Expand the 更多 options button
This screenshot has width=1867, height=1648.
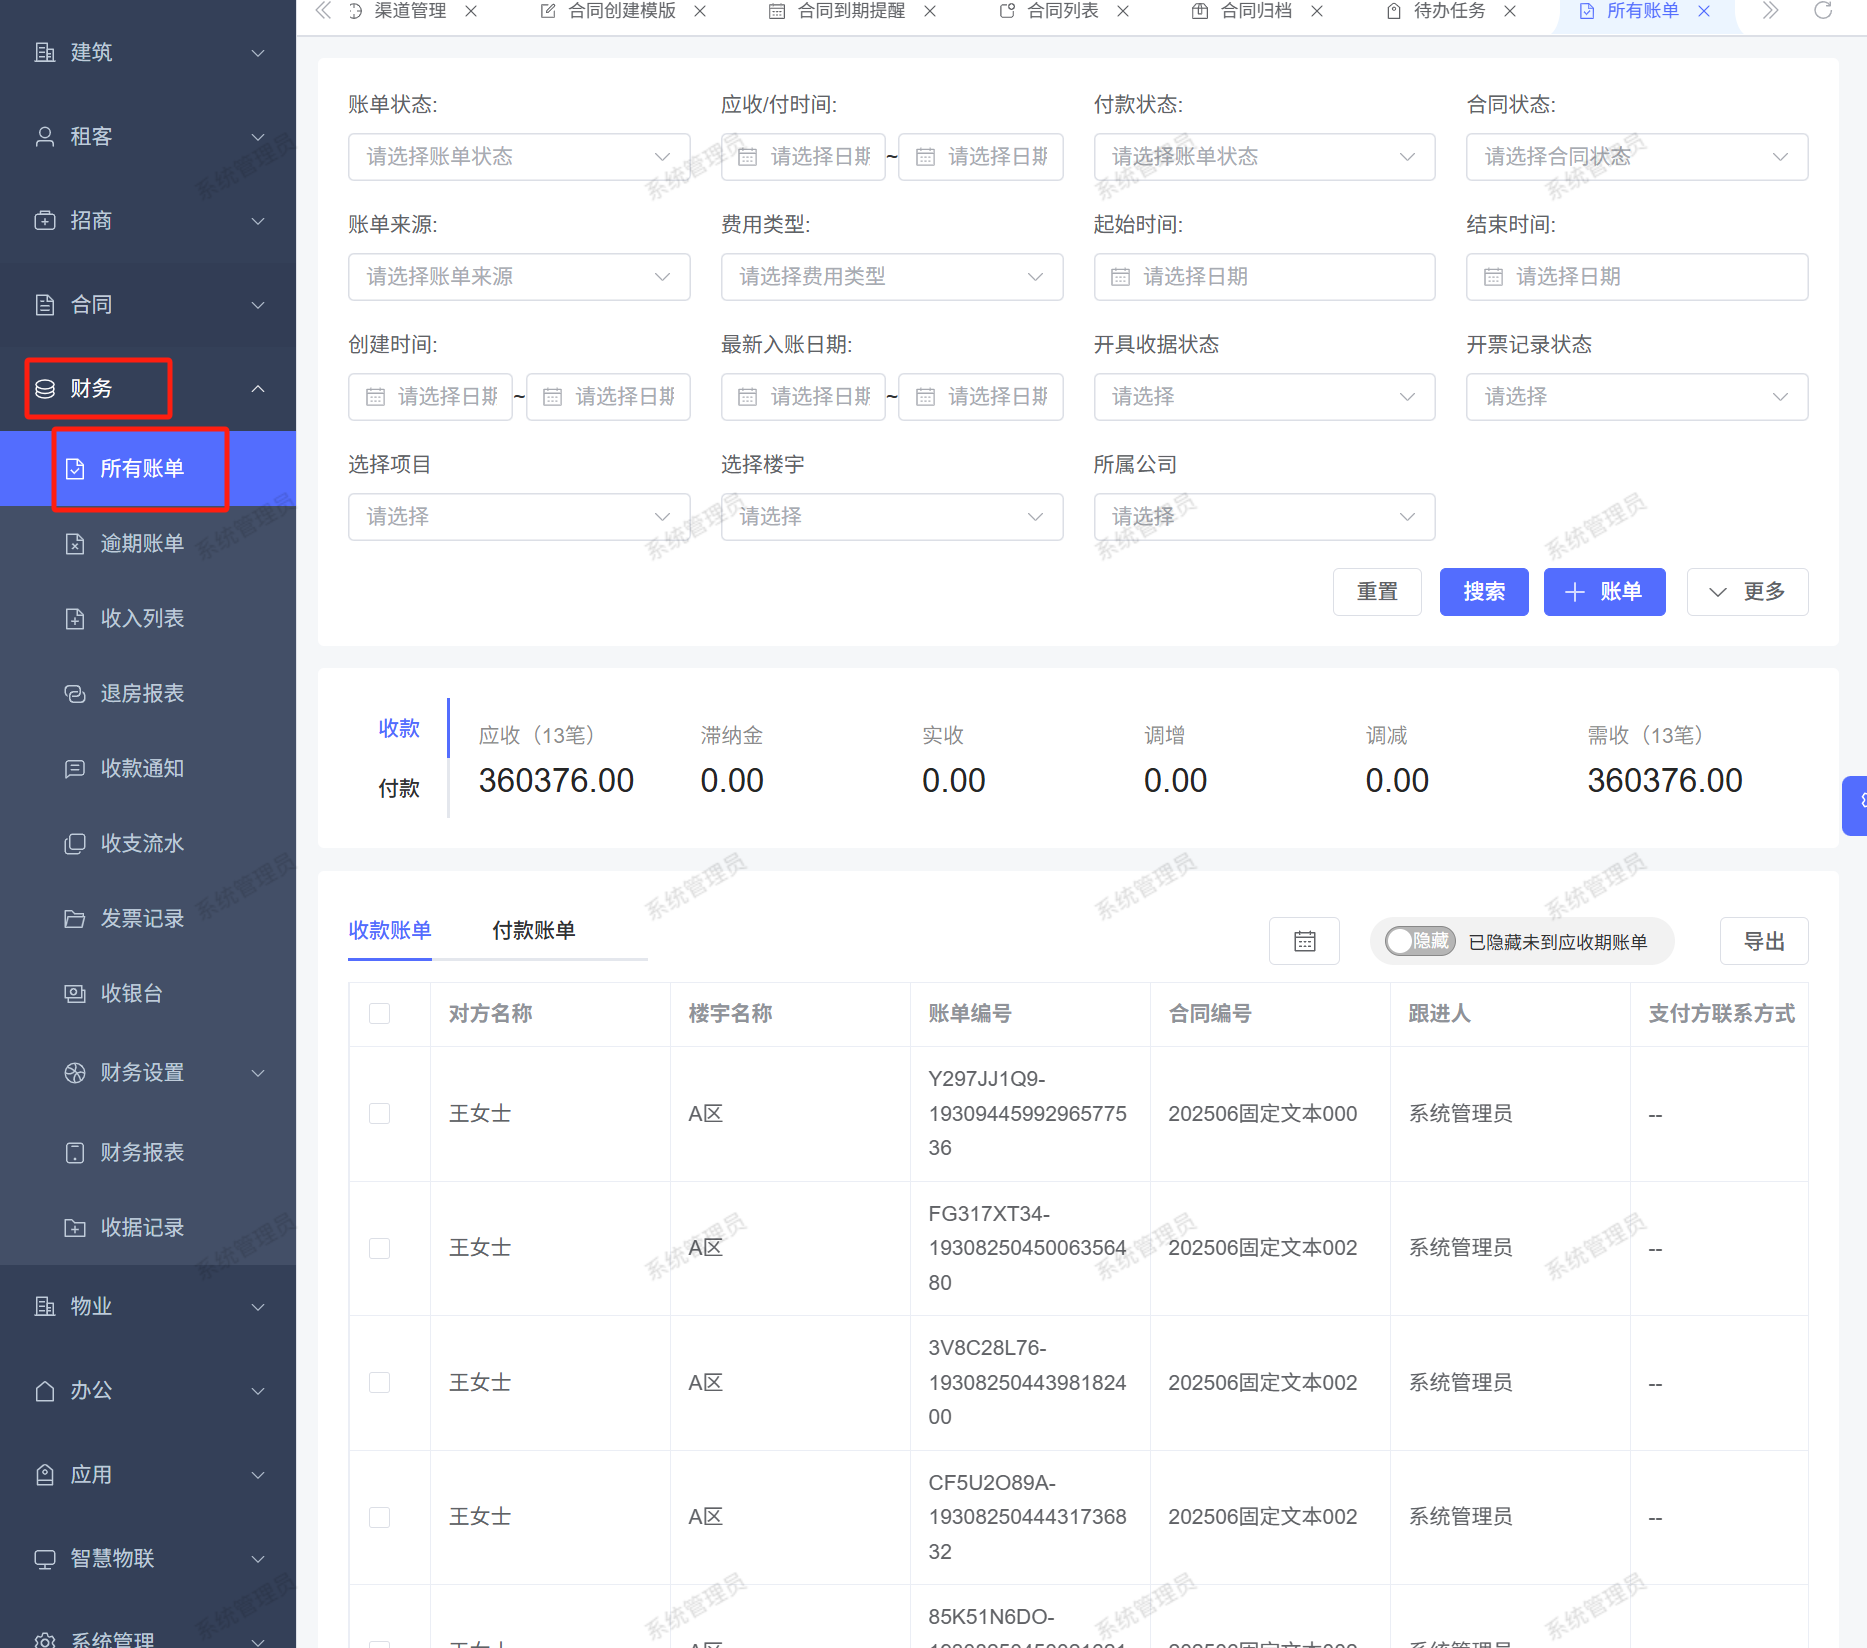coord(1746,592)
